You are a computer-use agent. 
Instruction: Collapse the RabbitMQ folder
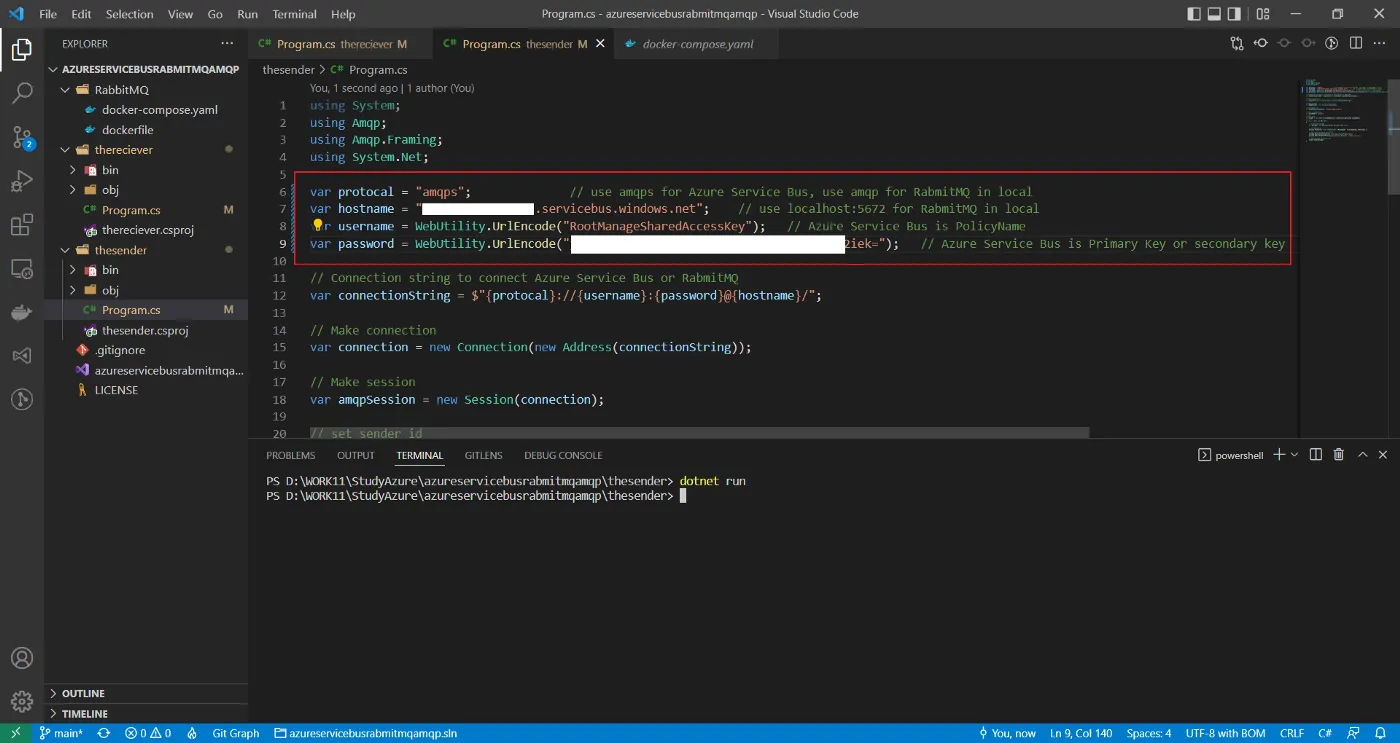click(66, 90)
